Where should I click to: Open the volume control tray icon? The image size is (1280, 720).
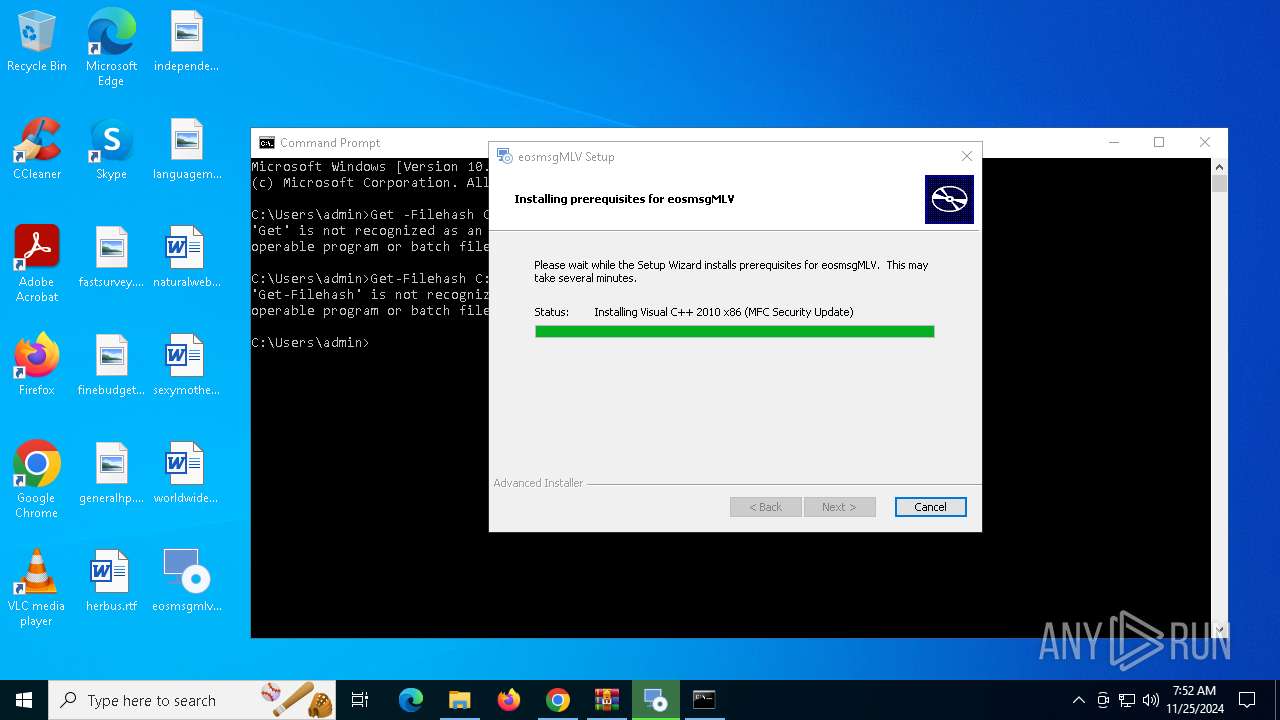(1151, 700)
